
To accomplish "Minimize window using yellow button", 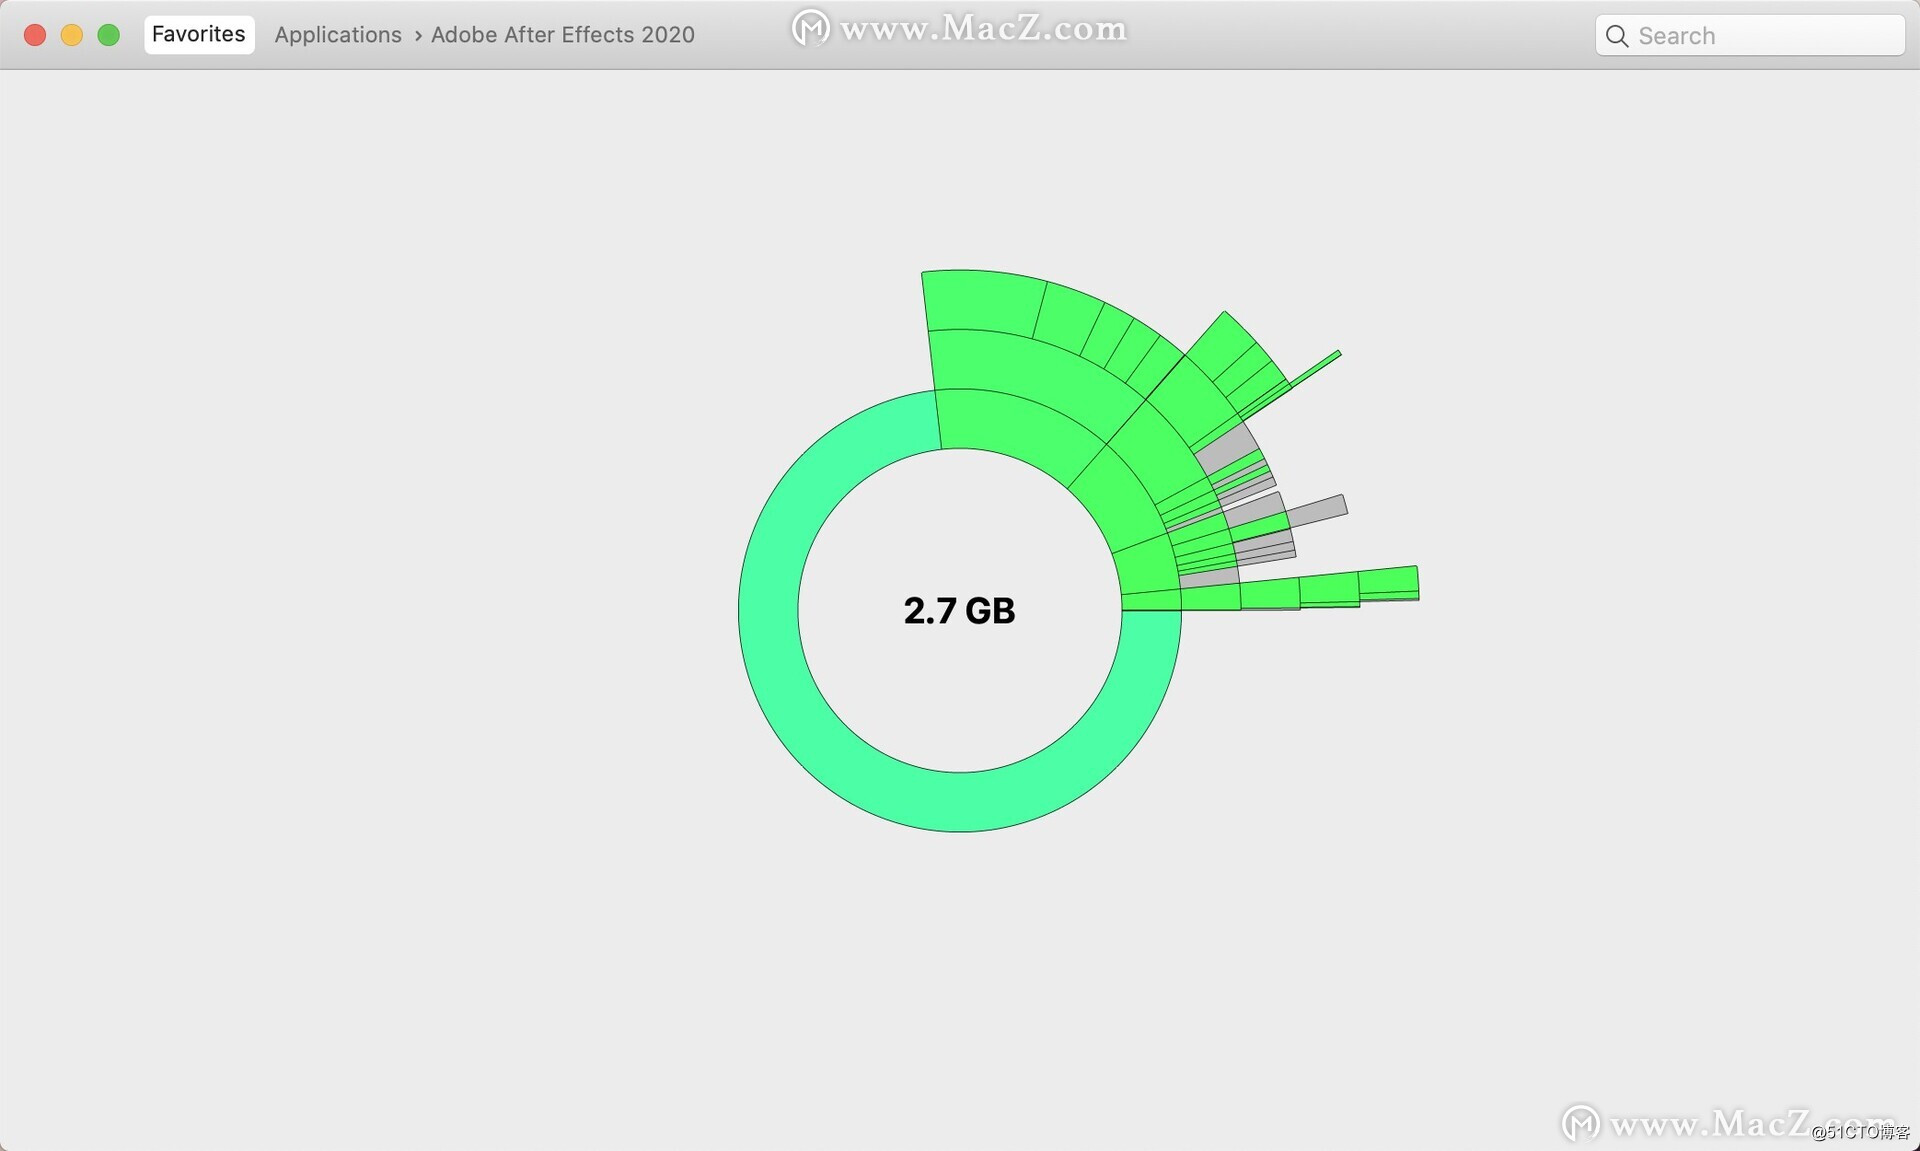I will 72,35.
